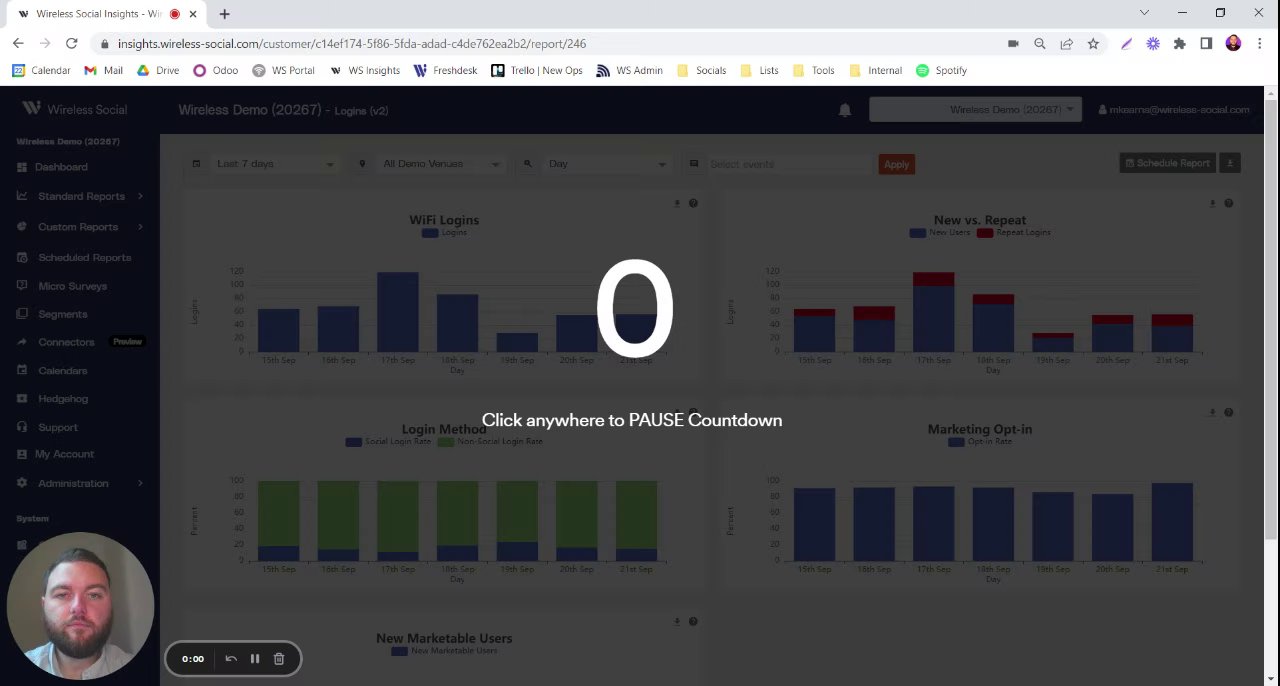Expand Standard Reports submenu
This screenshot has height=686, width=1280.
[140, 196]
